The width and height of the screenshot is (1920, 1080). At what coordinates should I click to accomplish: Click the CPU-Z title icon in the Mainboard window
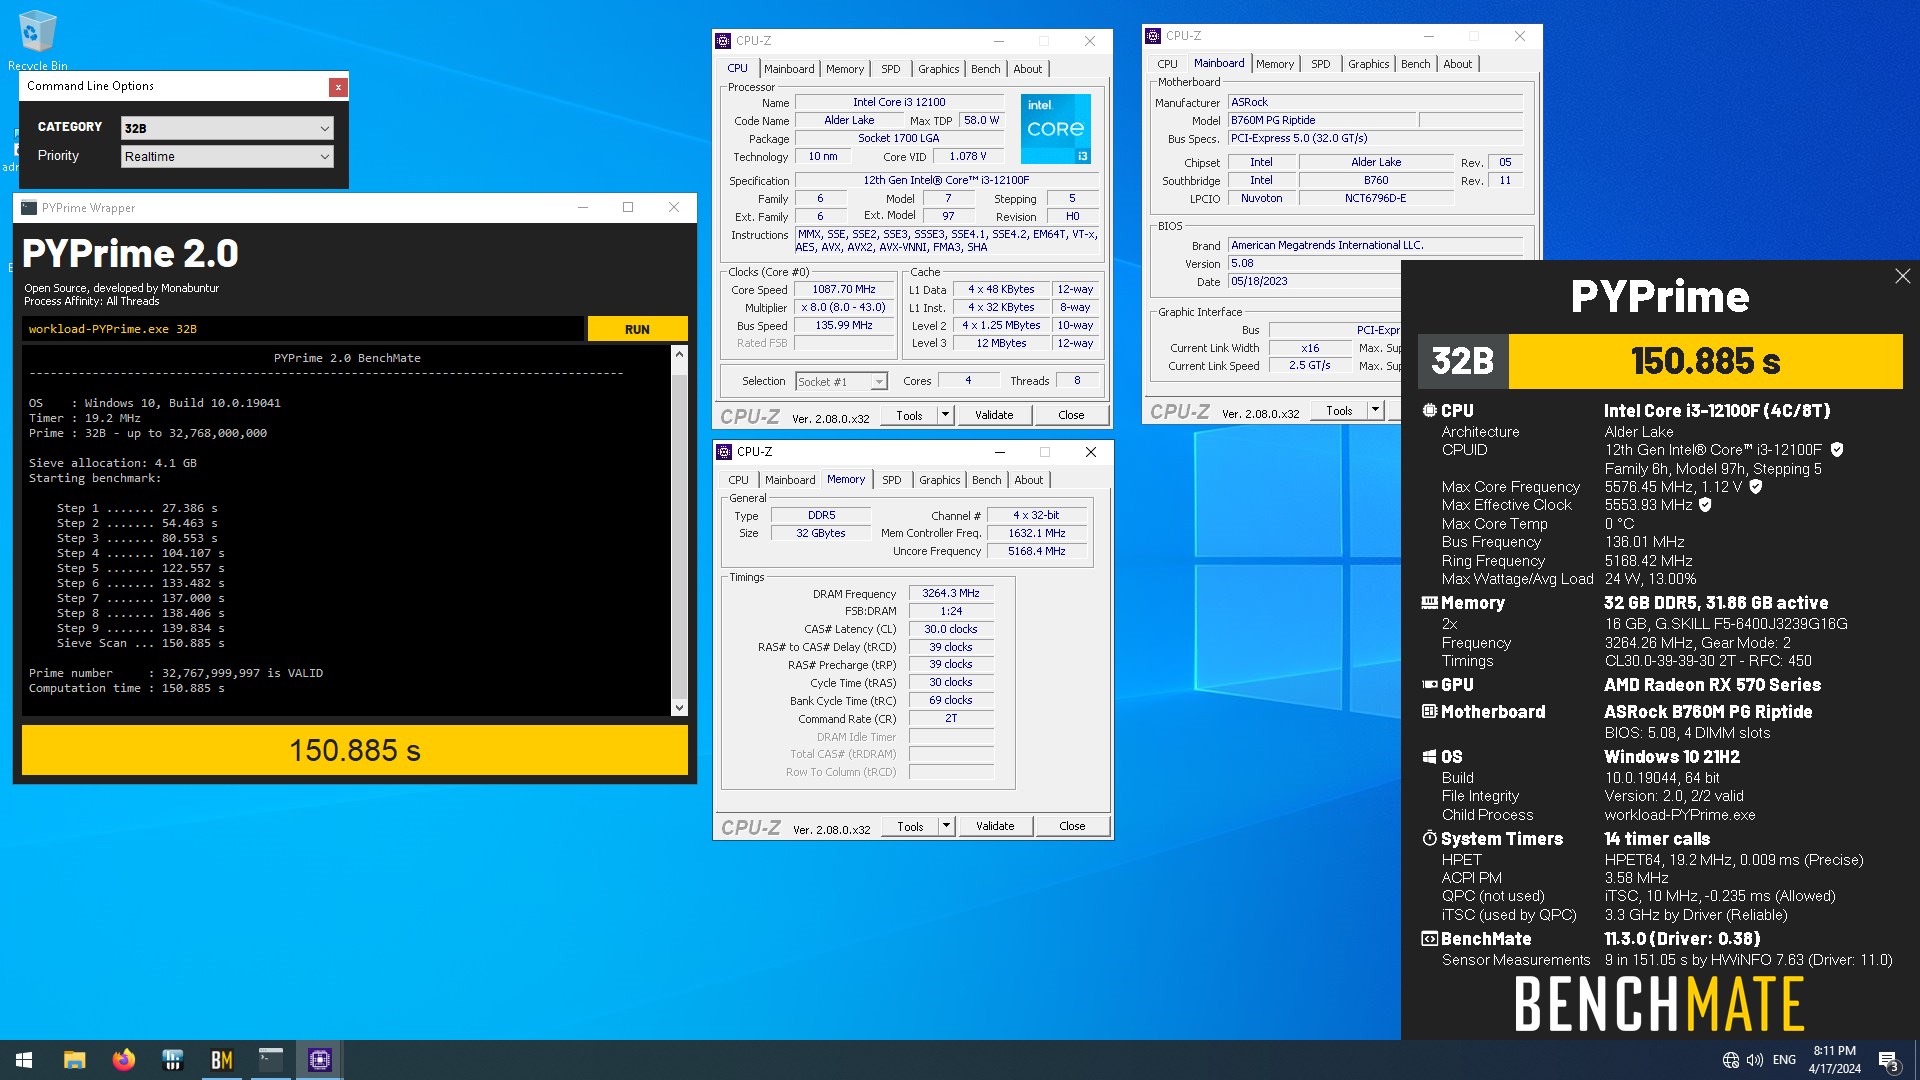[x=1153, y=36]
